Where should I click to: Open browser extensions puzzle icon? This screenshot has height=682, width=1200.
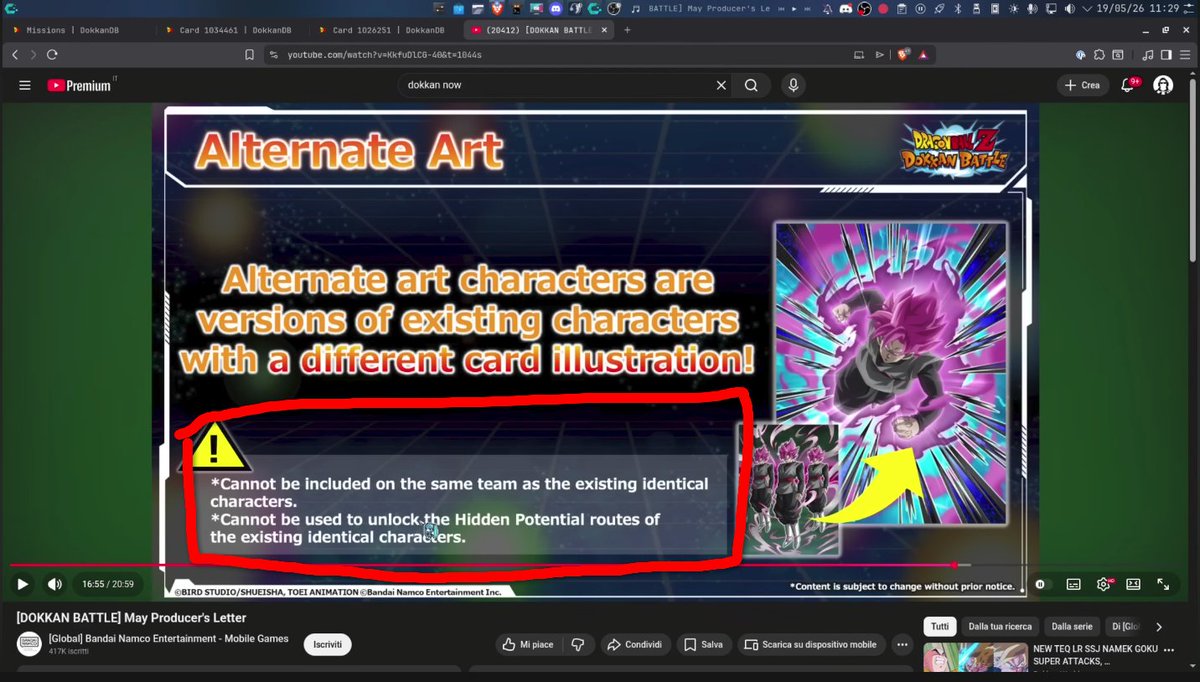[1099, 54]
